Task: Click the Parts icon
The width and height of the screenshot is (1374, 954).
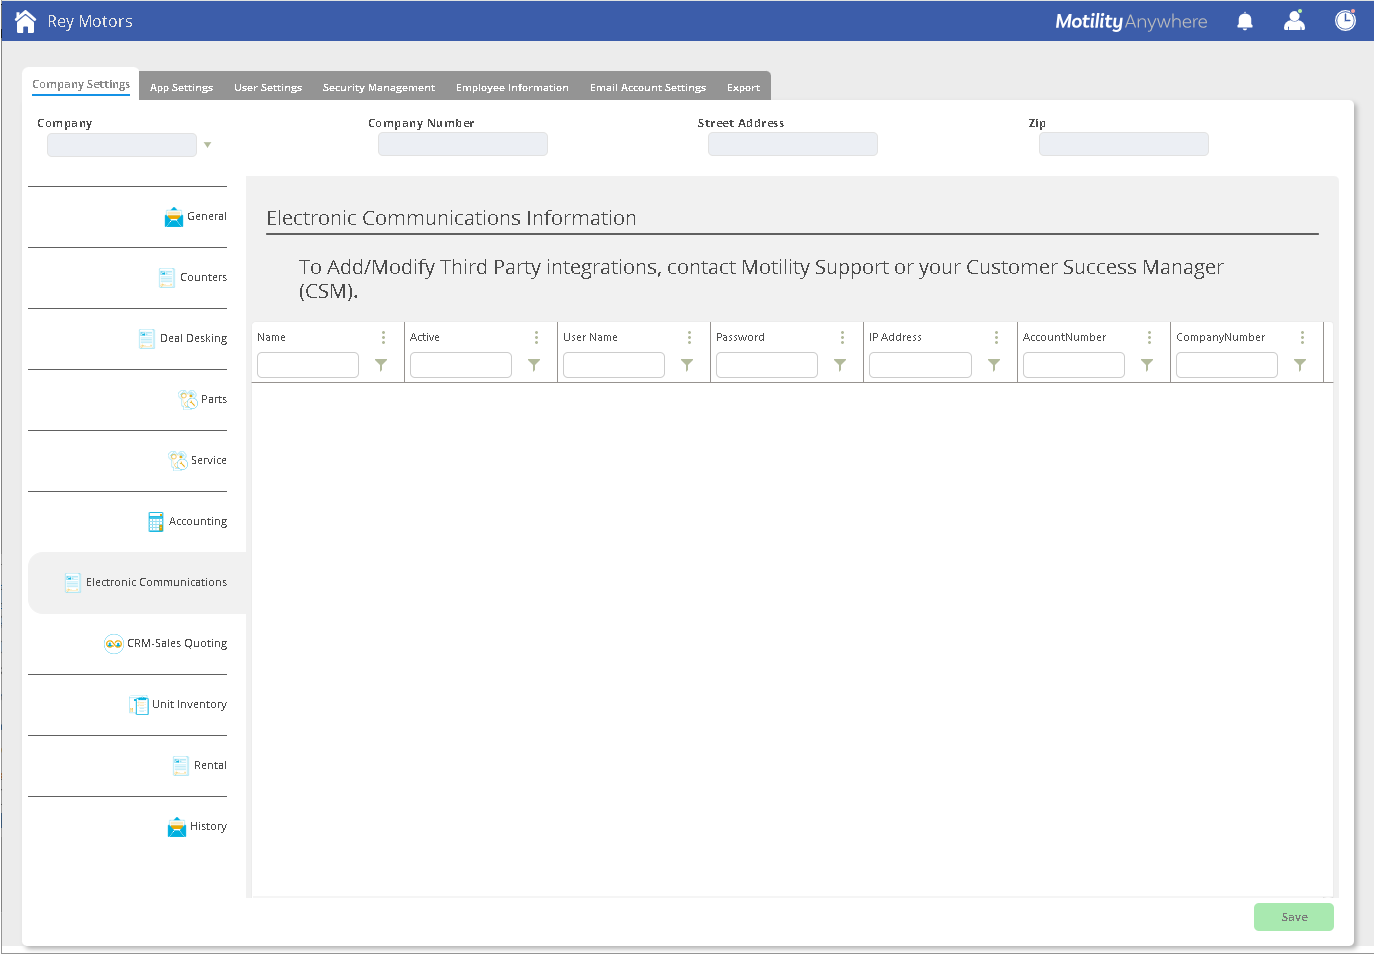Action: click(x=188, y=400)
